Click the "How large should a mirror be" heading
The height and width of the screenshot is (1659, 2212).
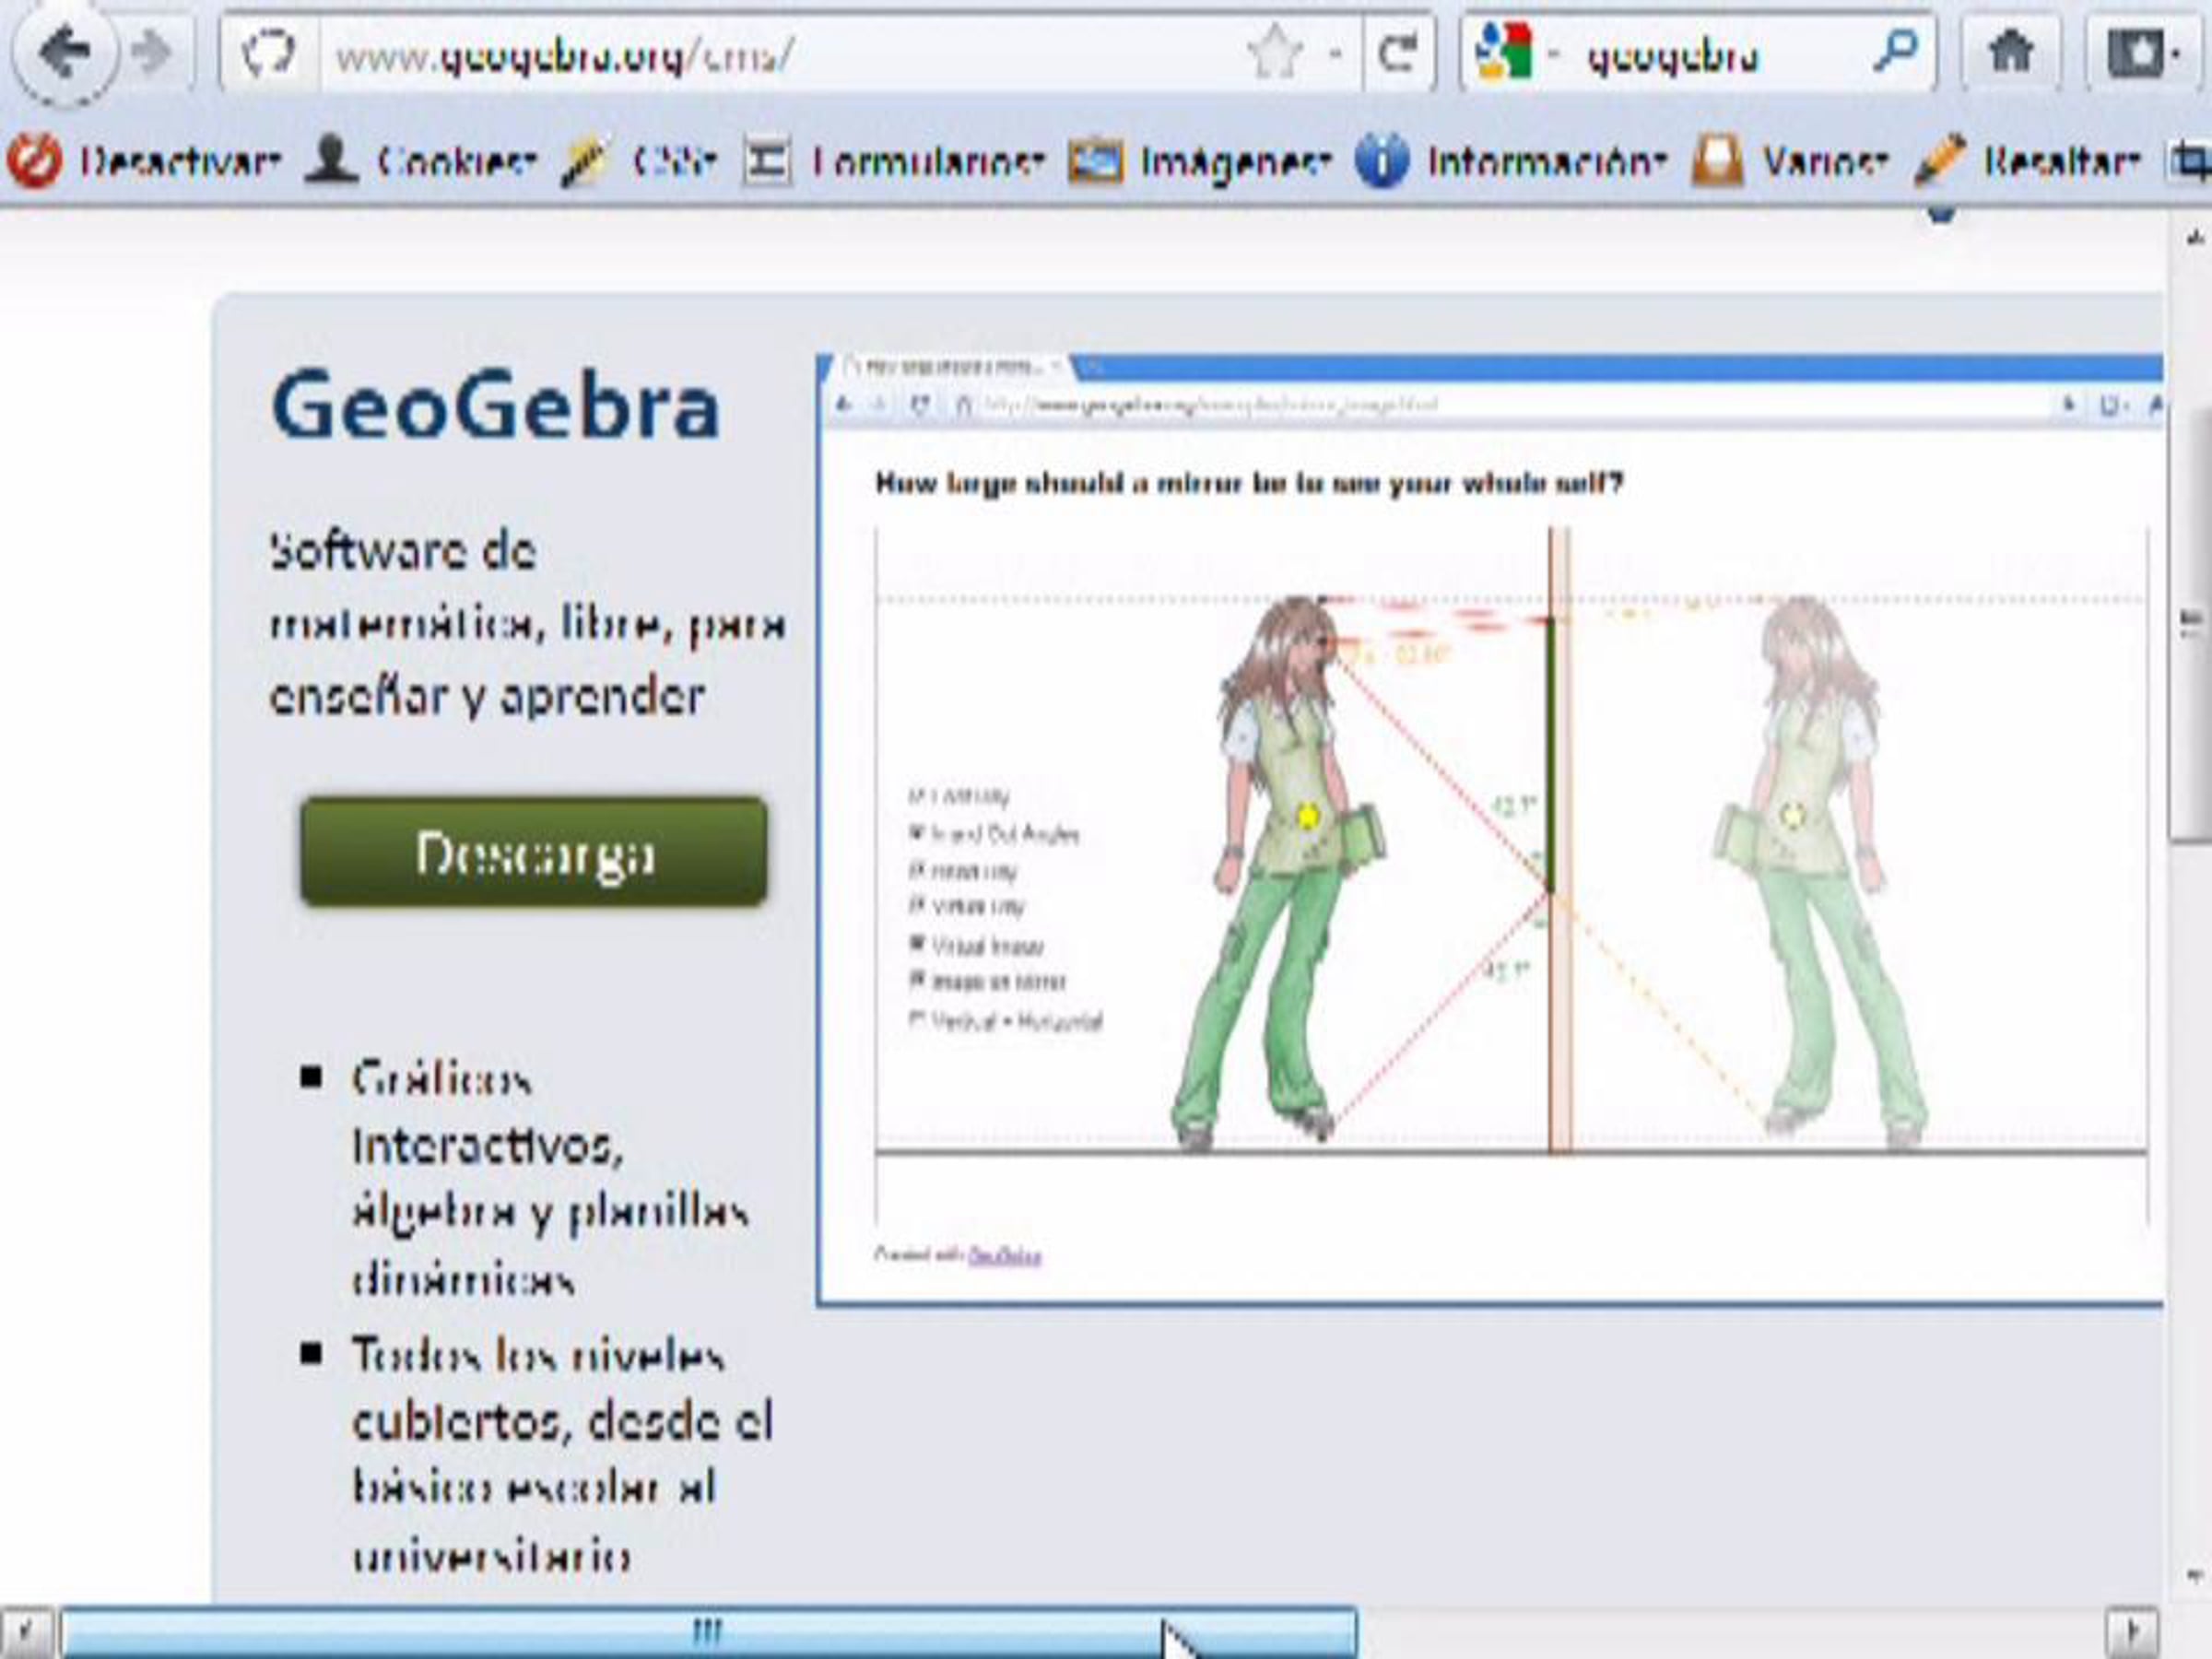coord(1249,484)
